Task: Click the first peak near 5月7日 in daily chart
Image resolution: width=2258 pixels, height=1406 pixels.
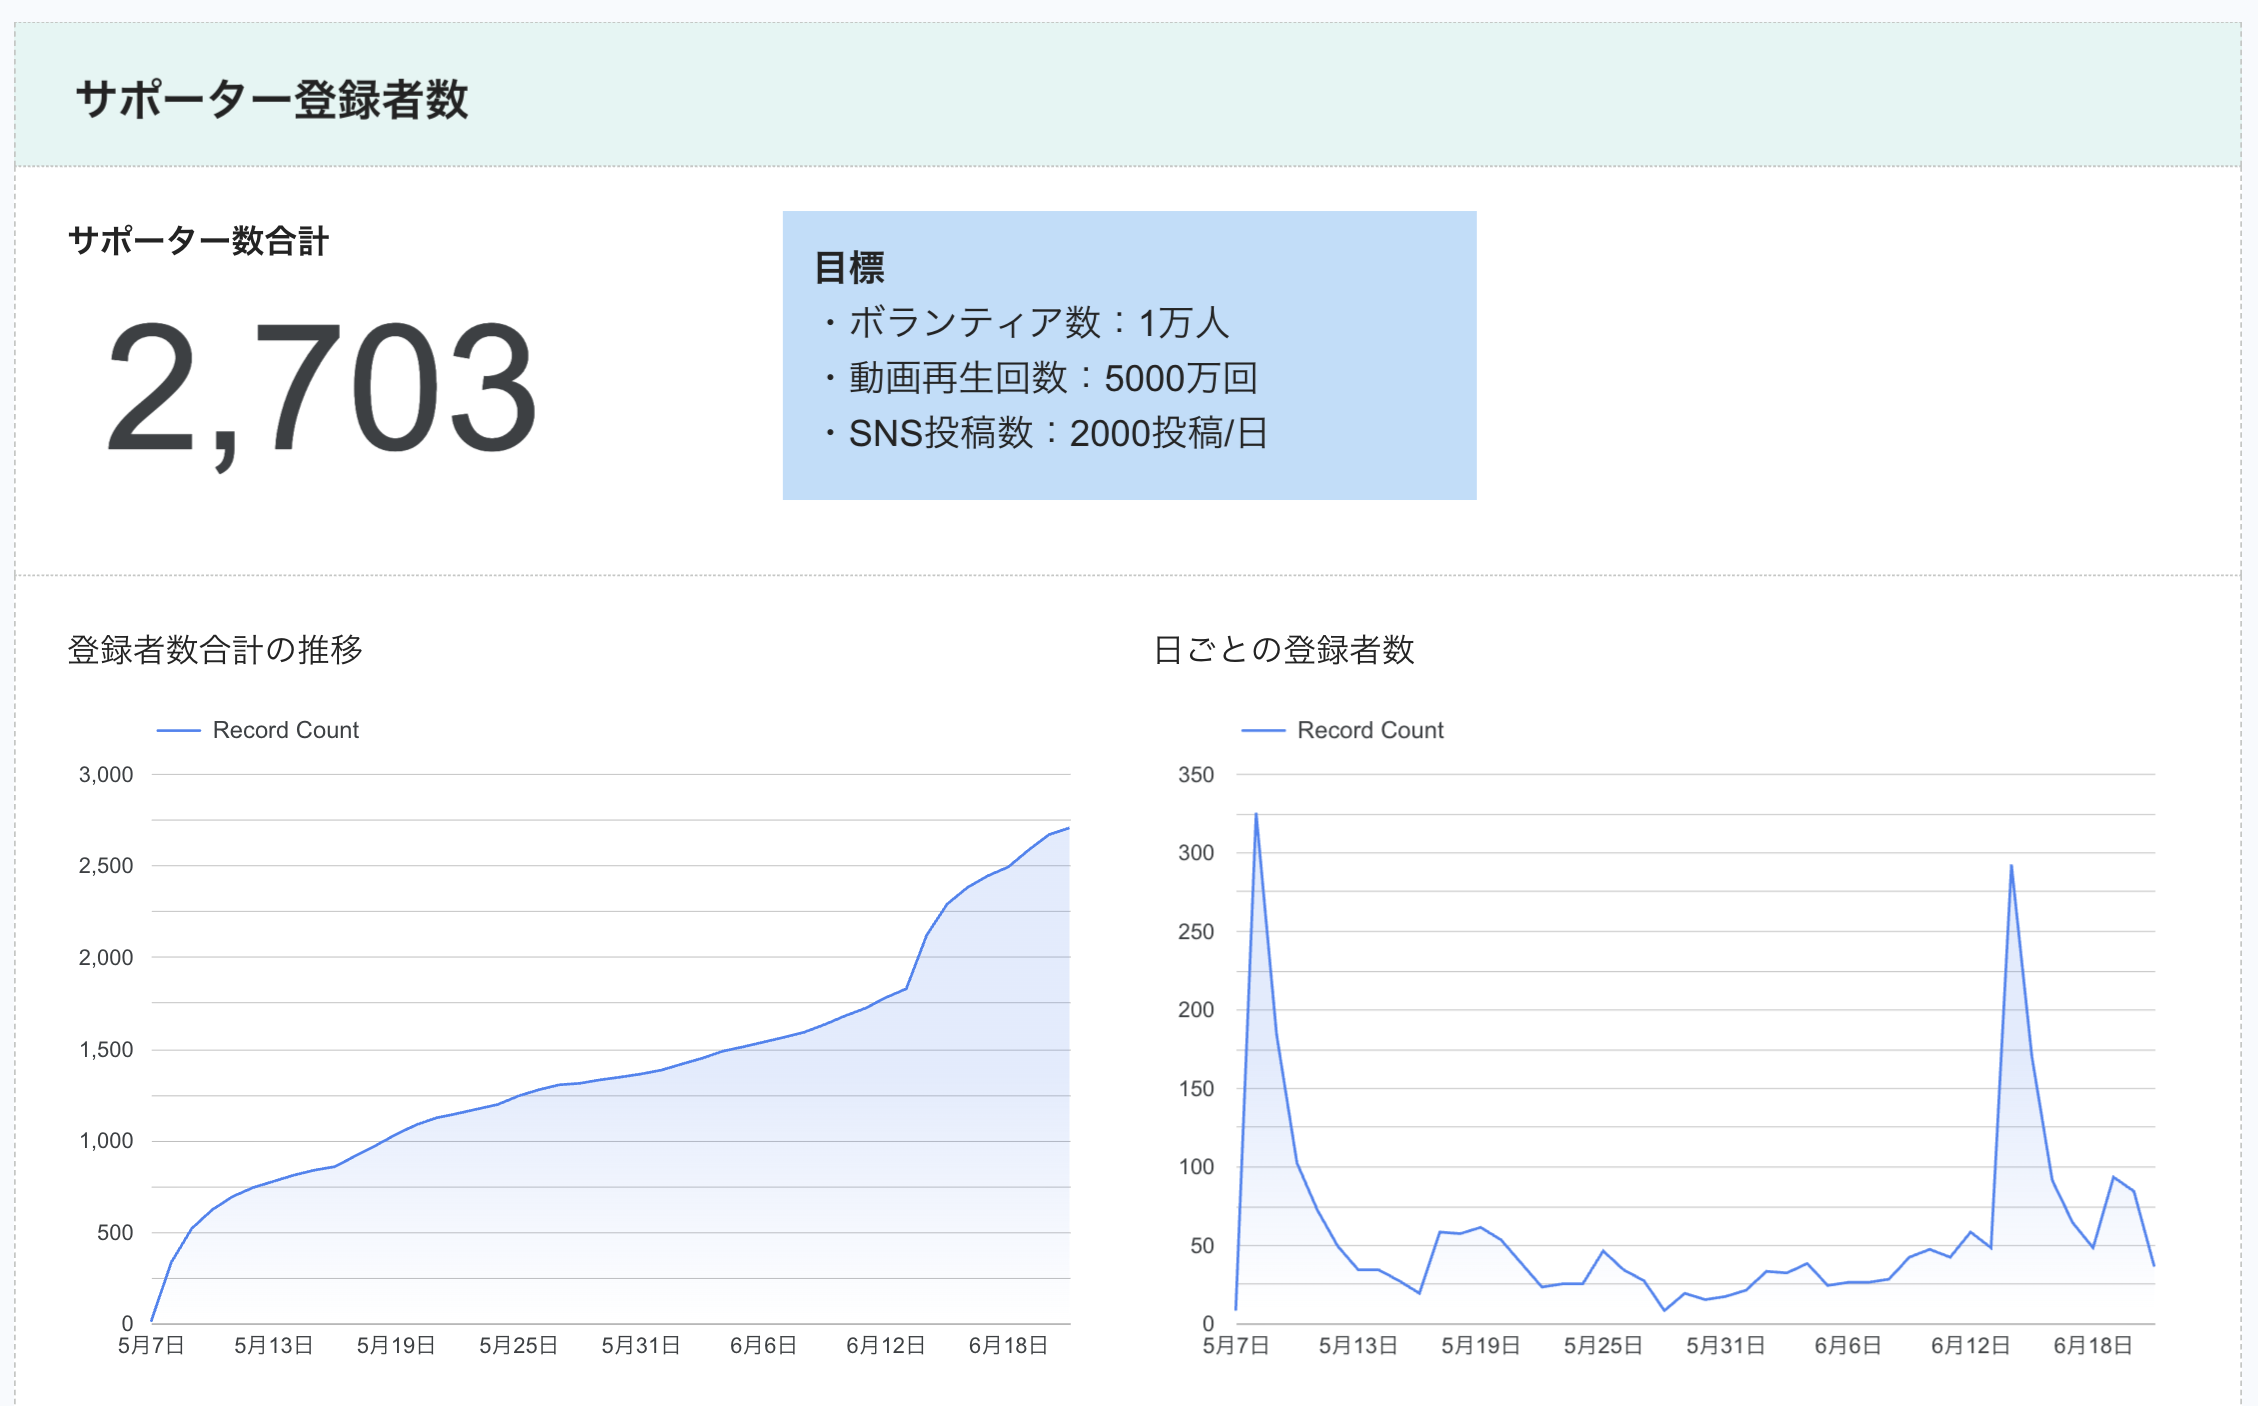Action: (1256, 815)
